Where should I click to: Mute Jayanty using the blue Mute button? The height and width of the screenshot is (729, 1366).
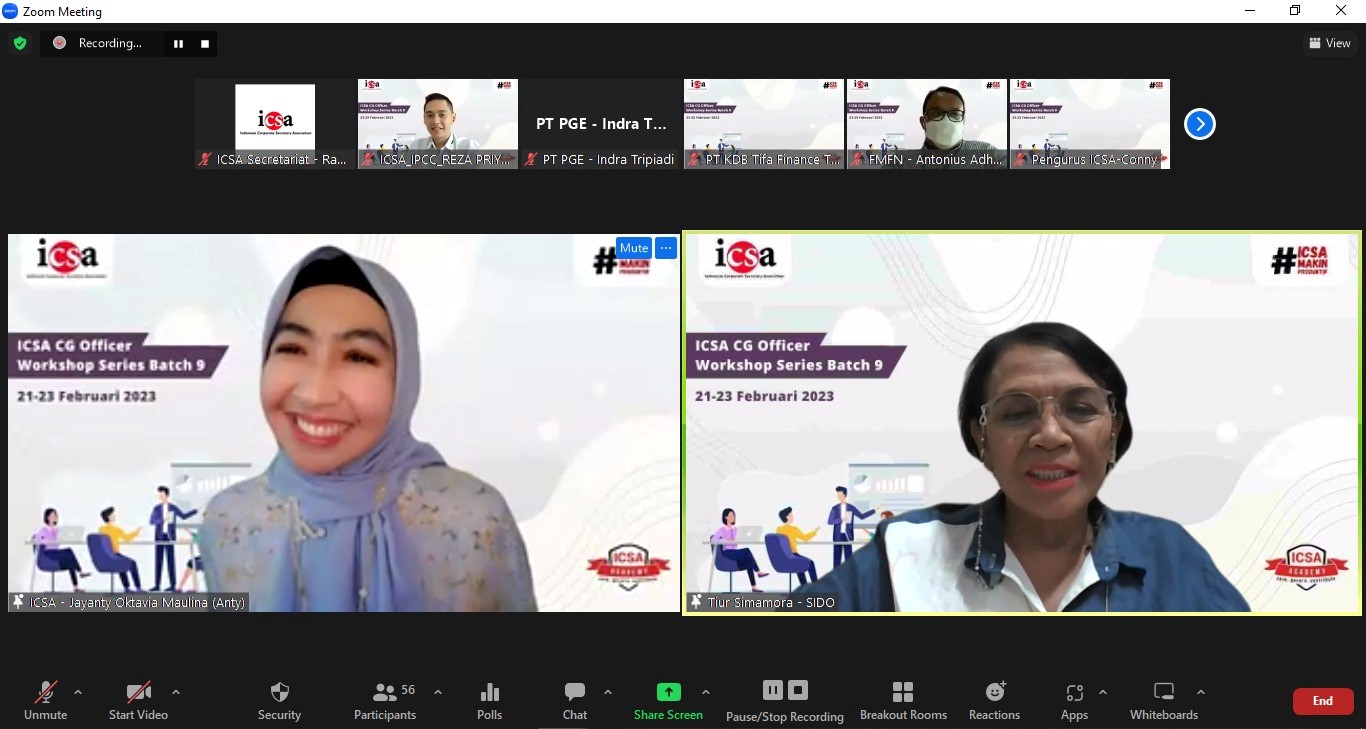click(634, 248)
